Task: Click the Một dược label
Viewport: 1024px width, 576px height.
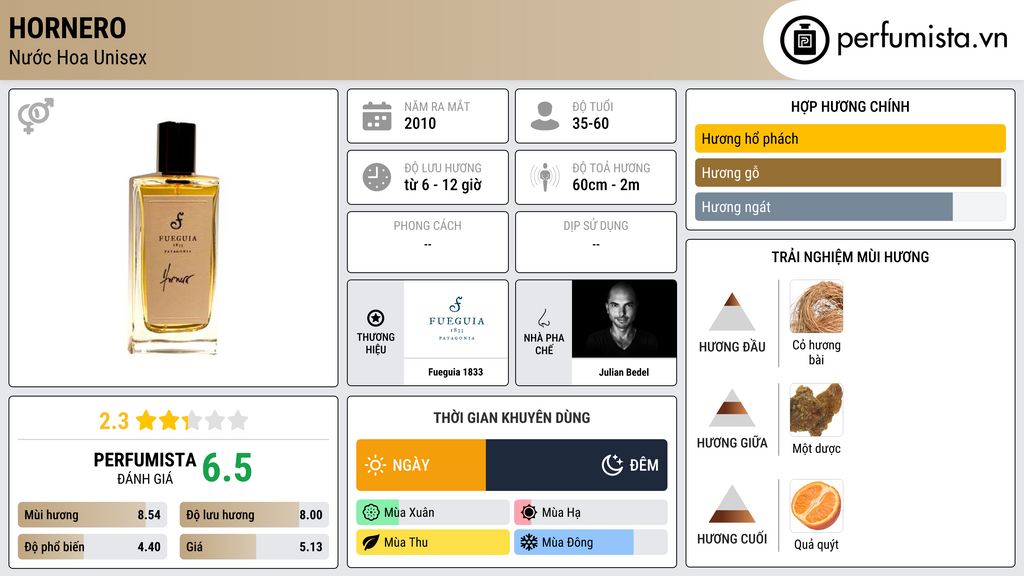Action: click(x=816, y=449)
